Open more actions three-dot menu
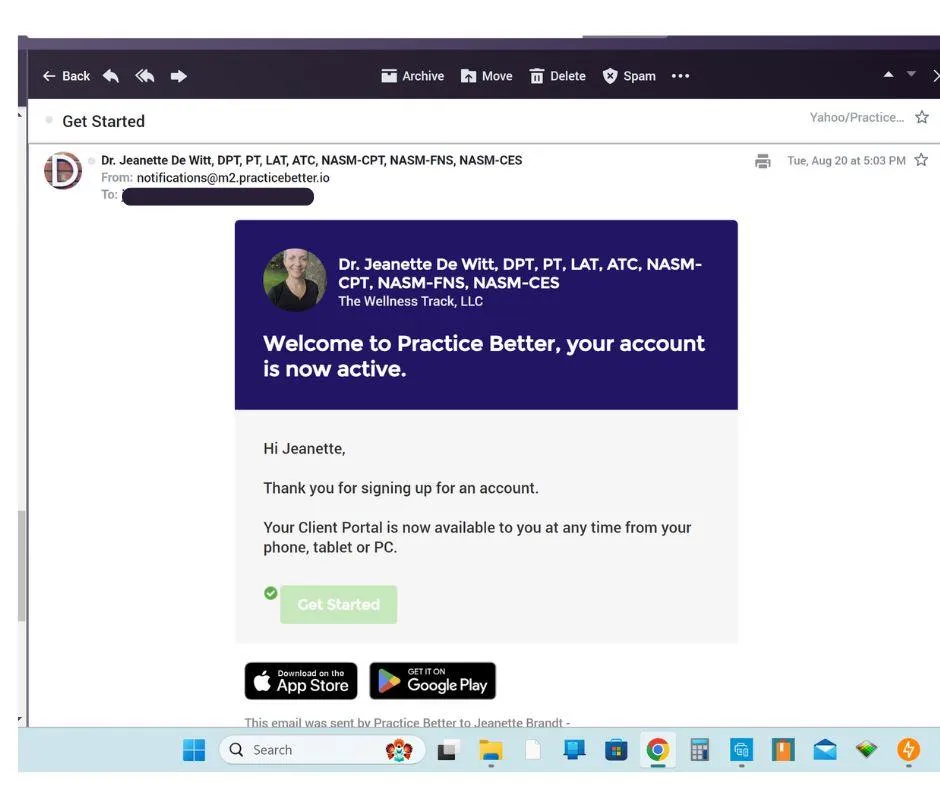Viewport: 940px width, 788px height. [x=680, y=76]
